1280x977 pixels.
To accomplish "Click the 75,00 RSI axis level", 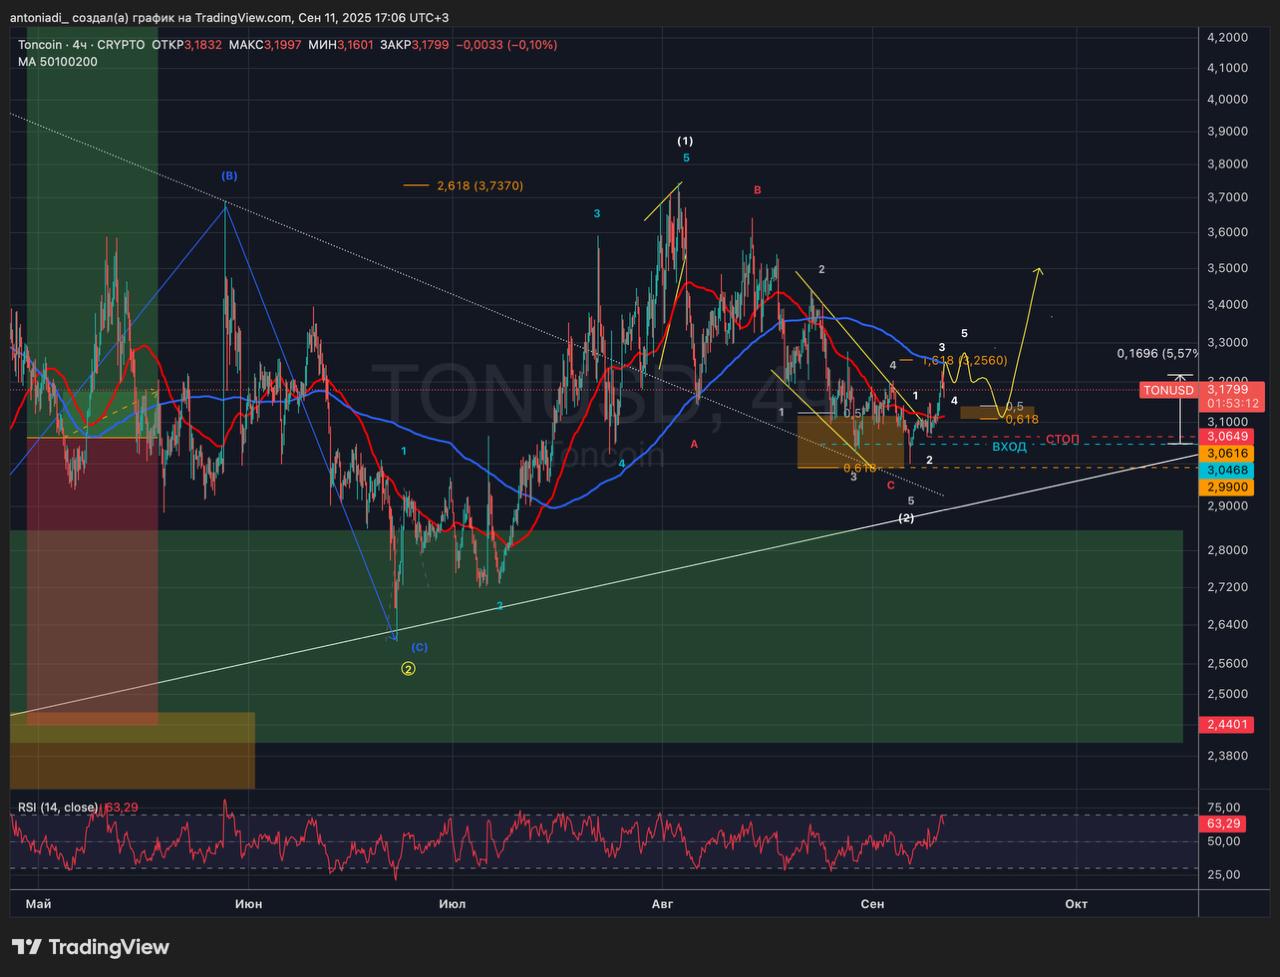I will coord(1225,807).
